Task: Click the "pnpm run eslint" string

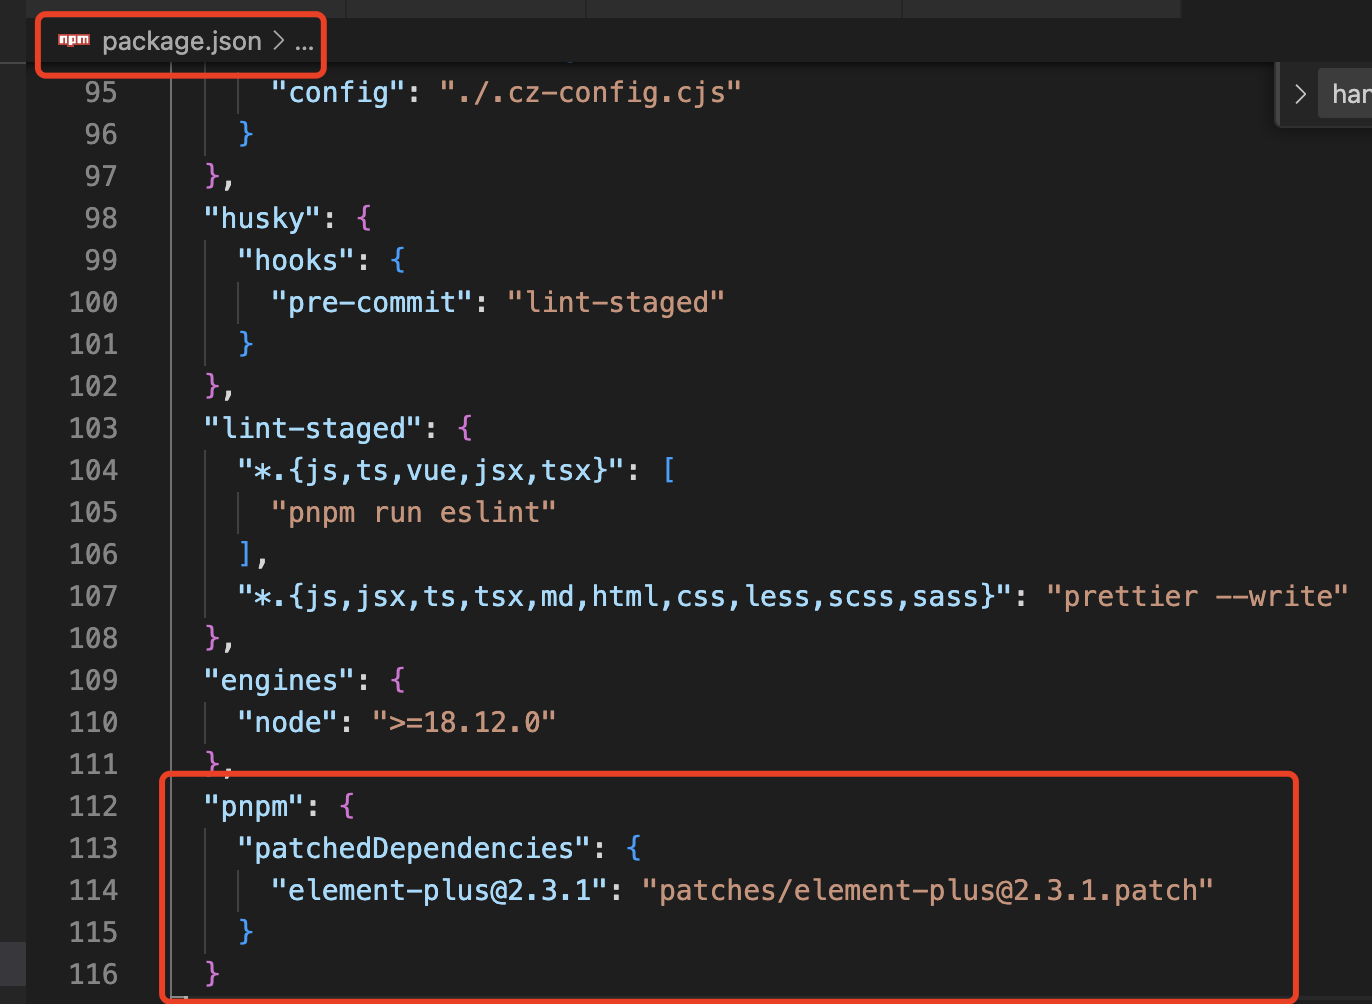Action: pyautogui.click(x=413, y=512)
